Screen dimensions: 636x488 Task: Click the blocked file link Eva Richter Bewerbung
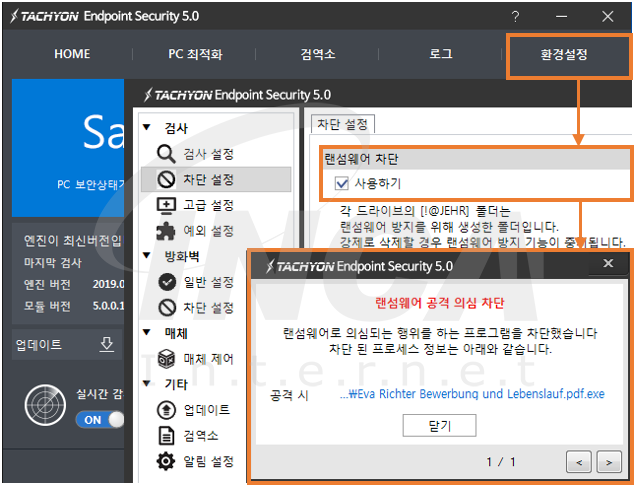coord(472,393)
